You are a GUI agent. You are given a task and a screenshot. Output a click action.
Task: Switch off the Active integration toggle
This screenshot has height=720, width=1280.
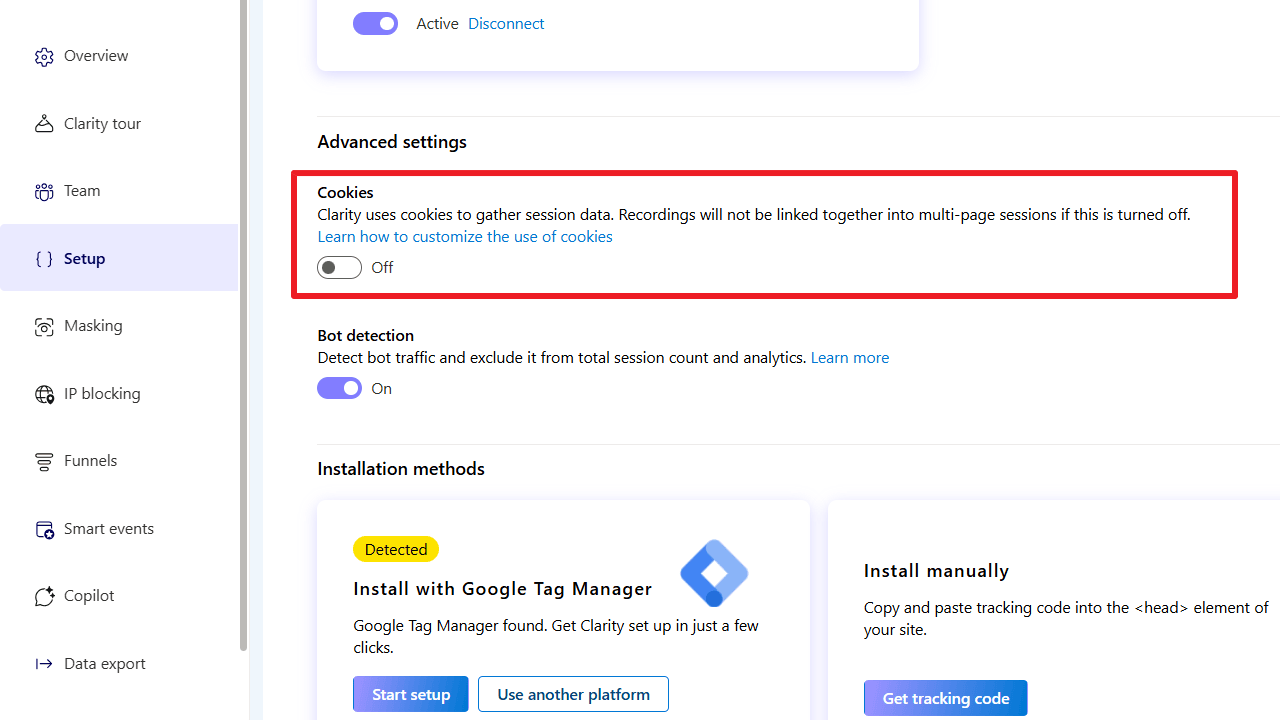click(375, 24)
